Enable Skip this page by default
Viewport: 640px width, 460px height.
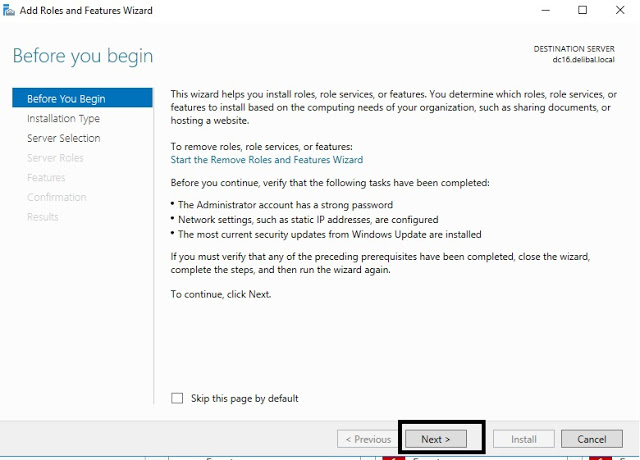tap(178, 398)
